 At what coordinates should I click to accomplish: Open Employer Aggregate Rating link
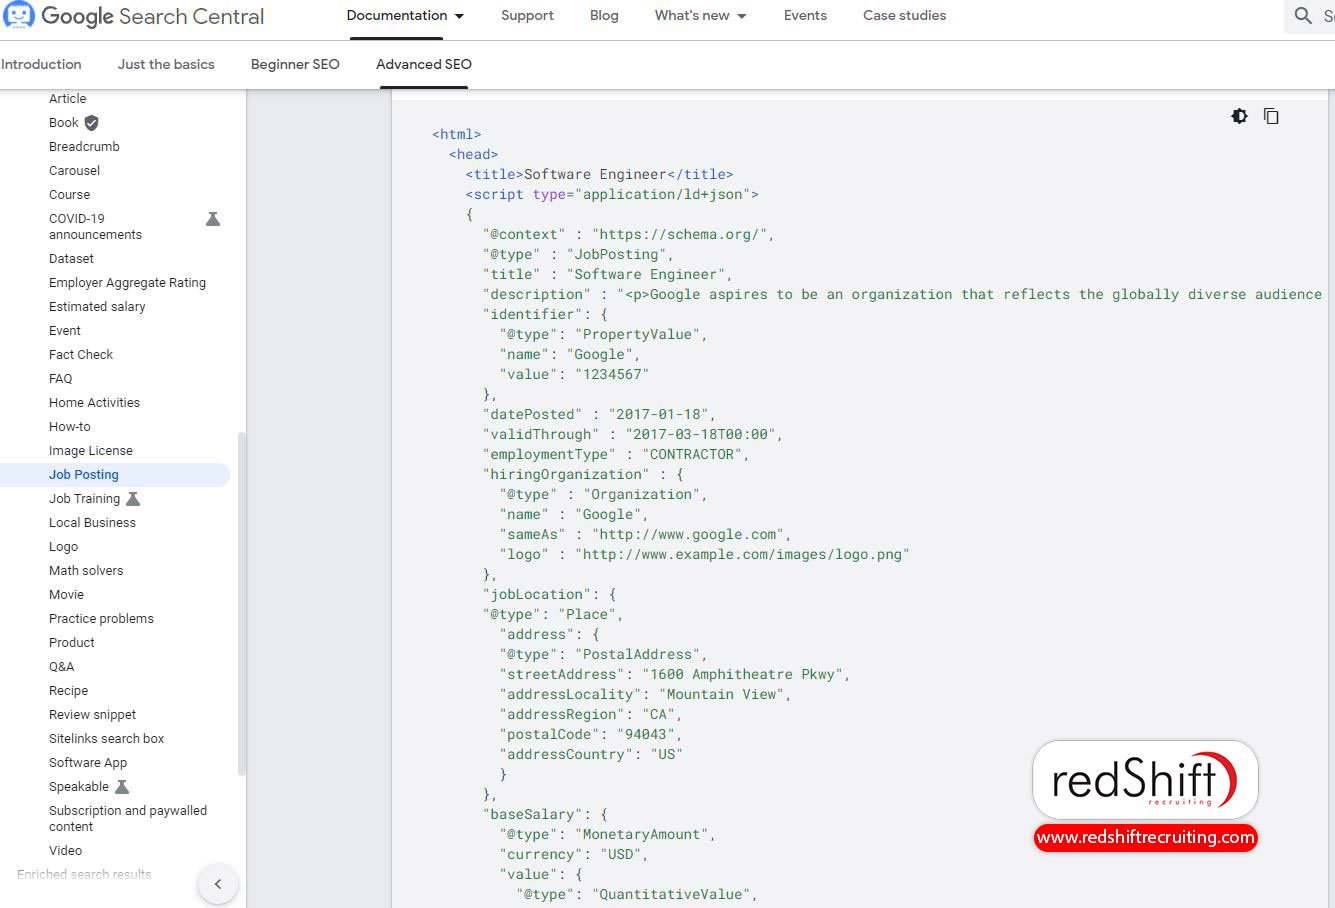[x=127, y=283]
